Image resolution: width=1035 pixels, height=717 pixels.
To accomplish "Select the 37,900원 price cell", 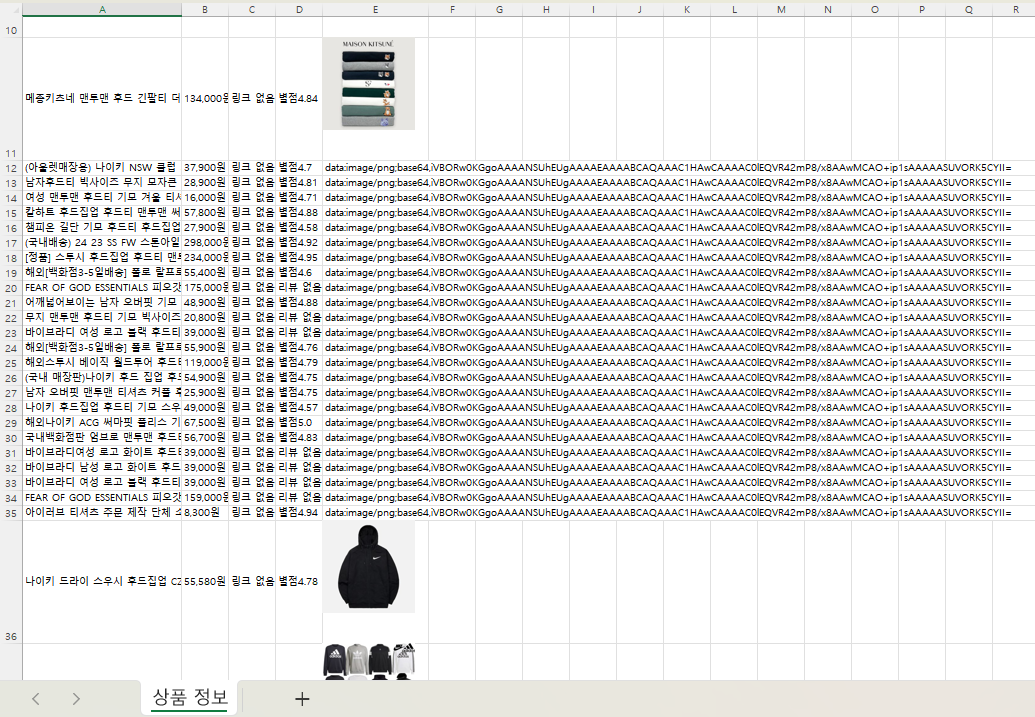I will (x=205, y=168).
